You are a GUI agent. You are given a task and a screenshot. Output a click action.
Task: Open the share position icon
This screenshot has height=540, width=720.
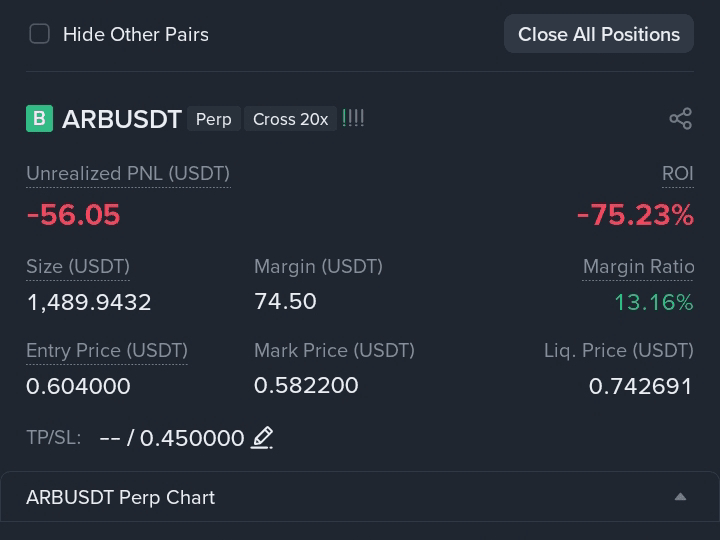click(x=681, y=119)
